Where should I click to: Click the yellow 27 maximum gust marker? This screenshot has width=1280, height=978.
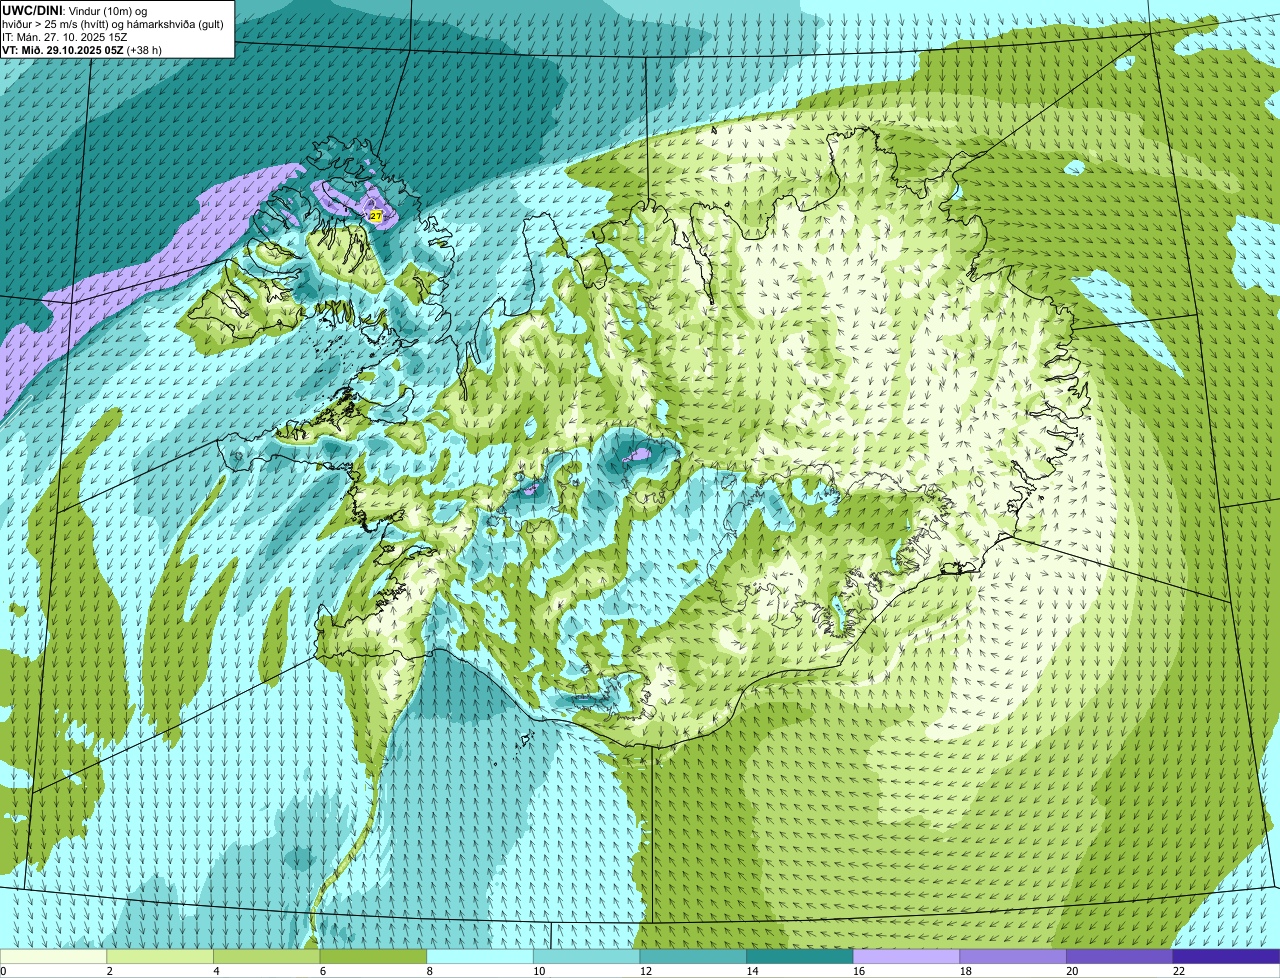click(x=376, y=216)
